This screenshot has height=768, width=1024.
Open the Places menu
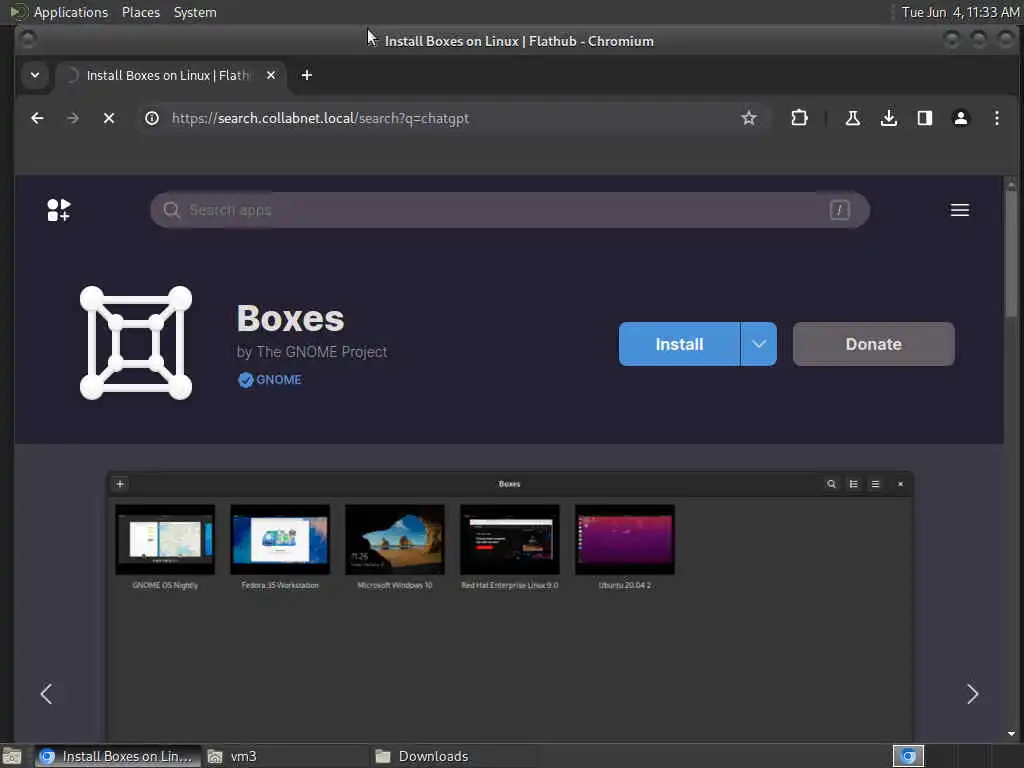click(x=141, y=12)
